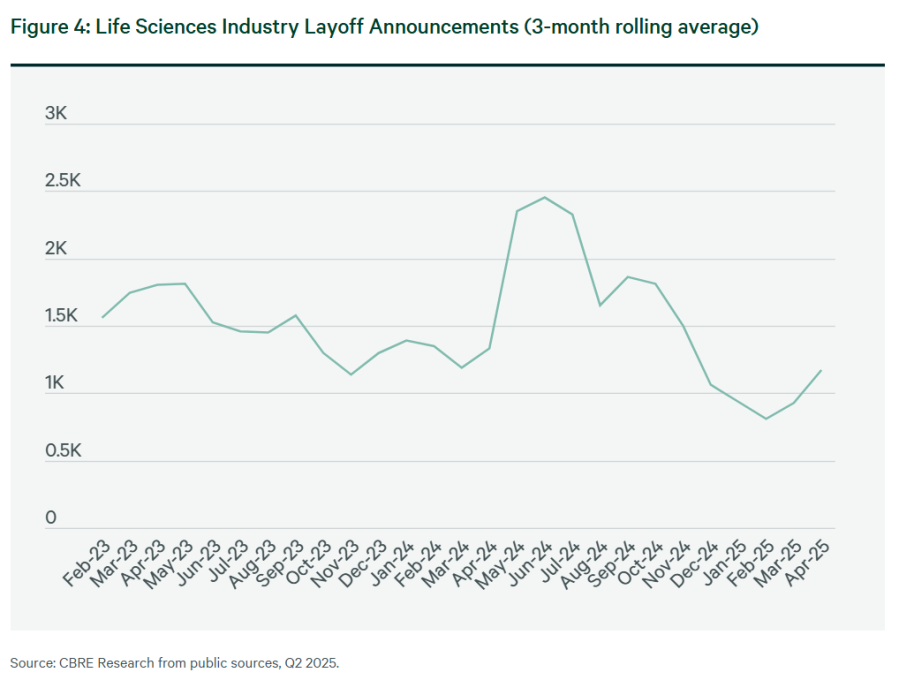Click the Feb-25 lowest point on the line
The width and height of the screenshot is (899, 680).
[x=766, y=419]
